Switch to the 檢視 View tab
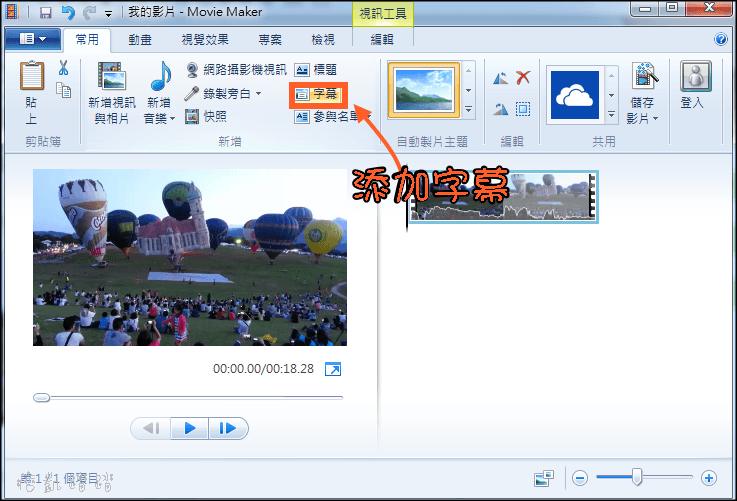This screenshot has width=737, height=501. pyautogui.click(x=323, y=40)
